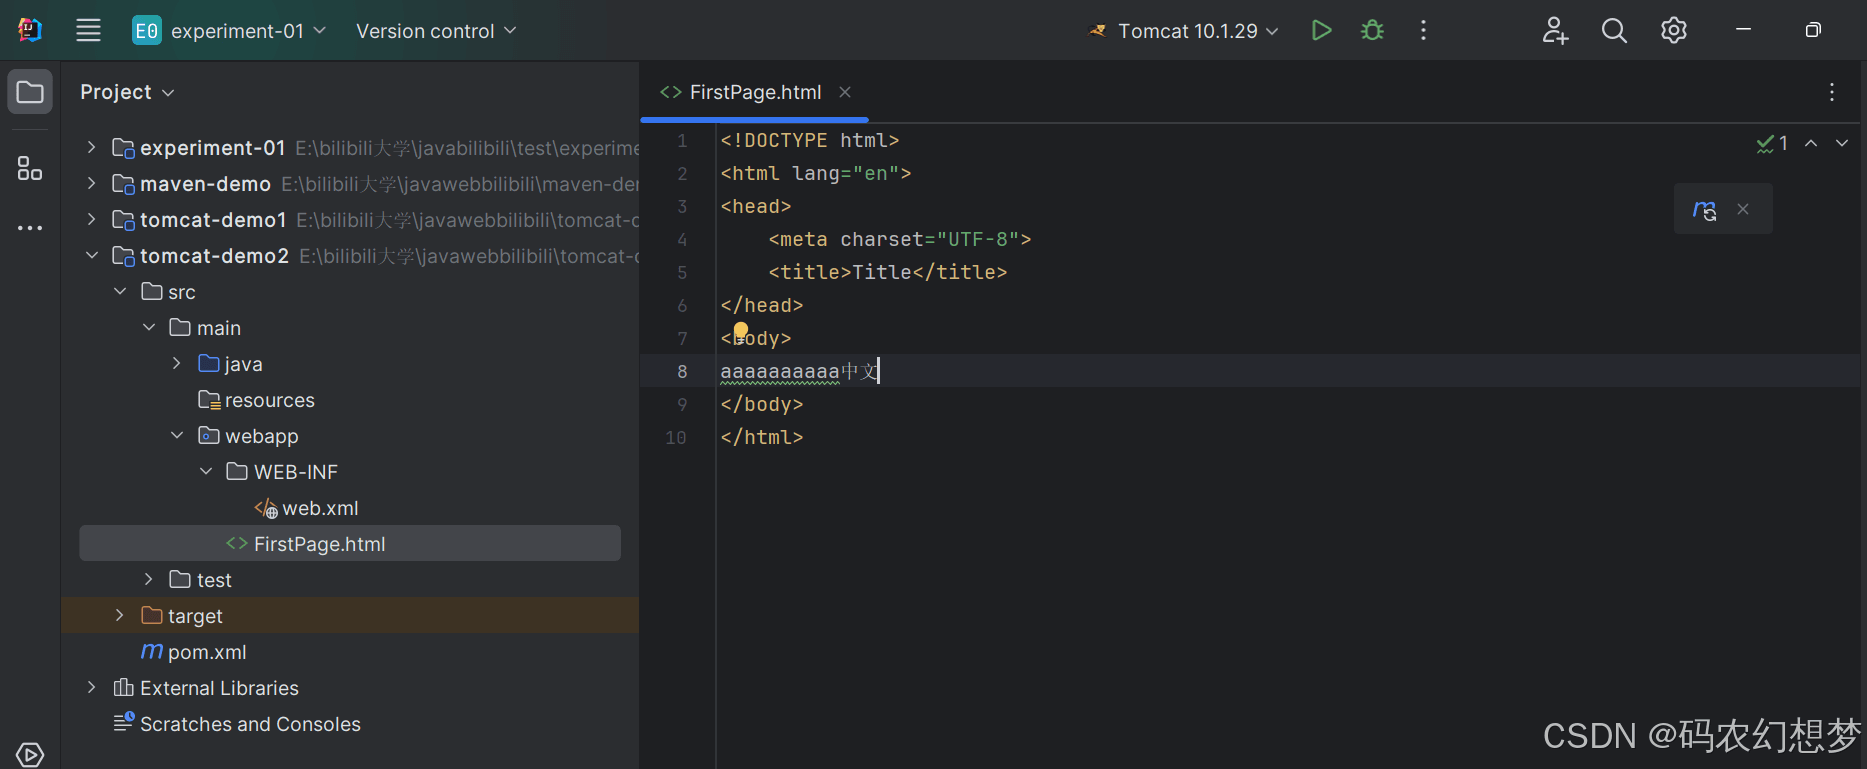
Task: Open the Structure tool window
Action: (30, 168)
